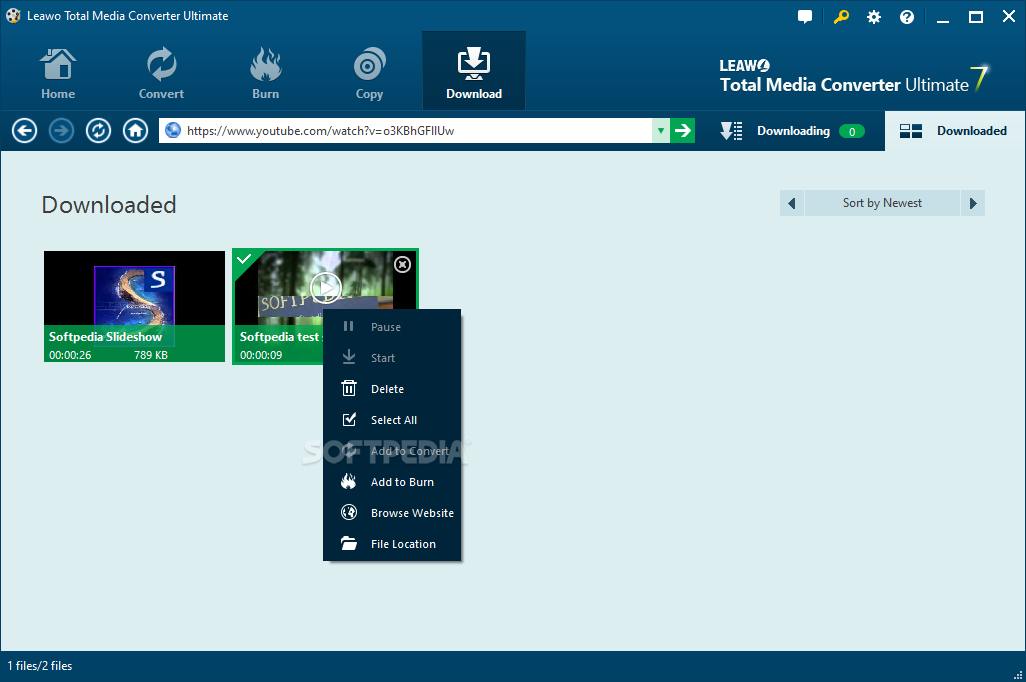Click the green Go arrow button
This screenshot has height=682, width=1026.
682,131
